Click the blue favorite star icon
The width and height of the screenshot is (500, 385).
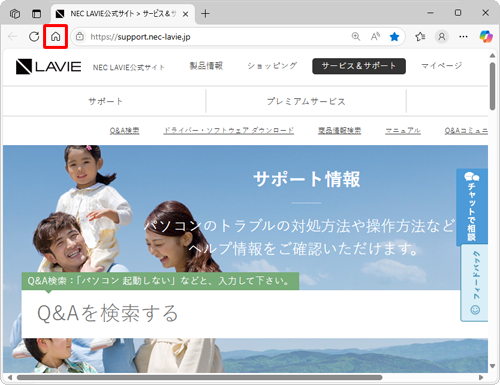[x=394, y=37]
